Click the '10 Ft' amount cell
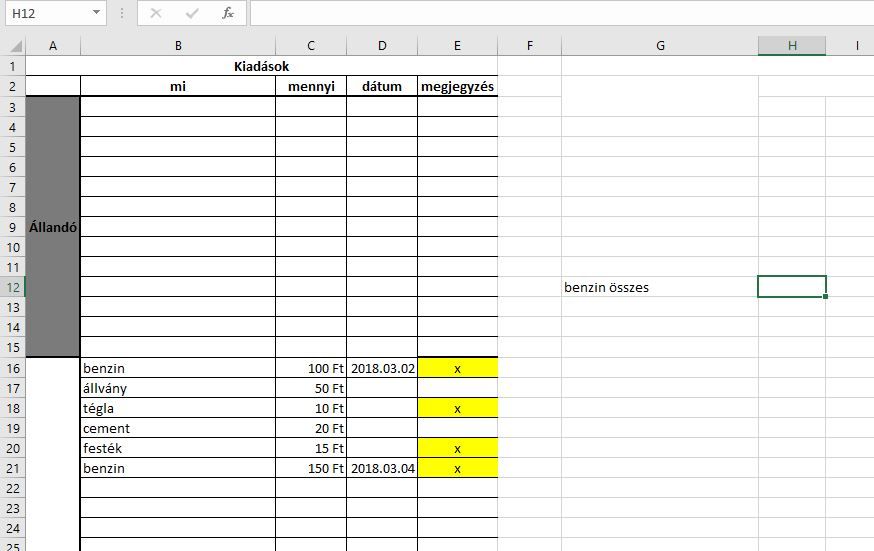Image resolution: width=874 pixels, height=551 pixels. 311,408
